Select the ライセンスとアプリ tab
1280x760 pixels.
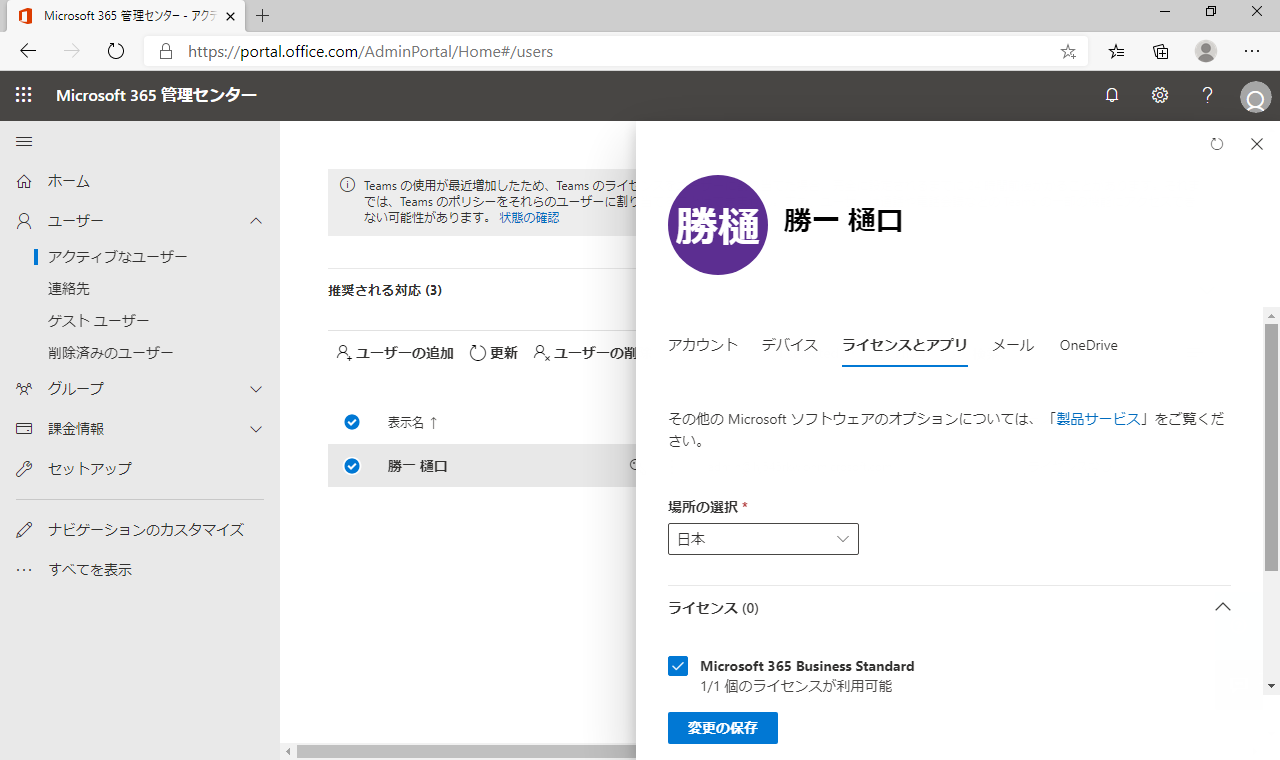click(x=905, y=345)
